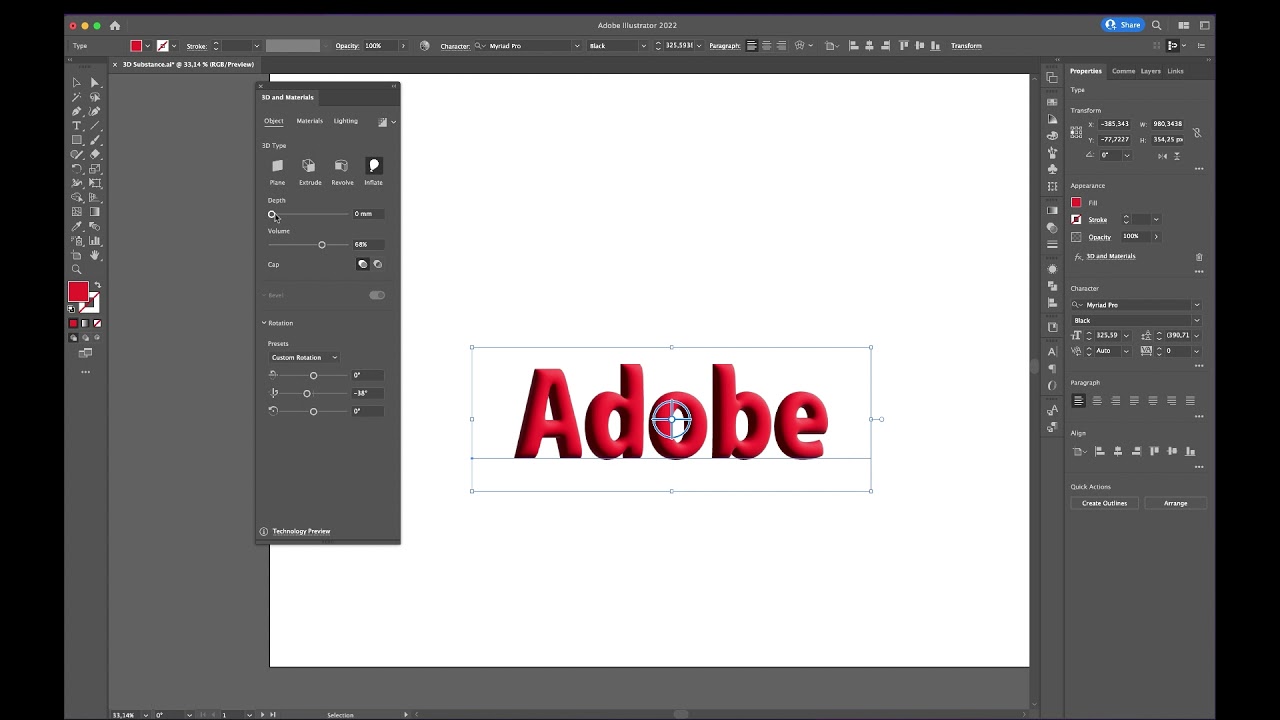Pick the Eyedropper tool

point(76,226)
